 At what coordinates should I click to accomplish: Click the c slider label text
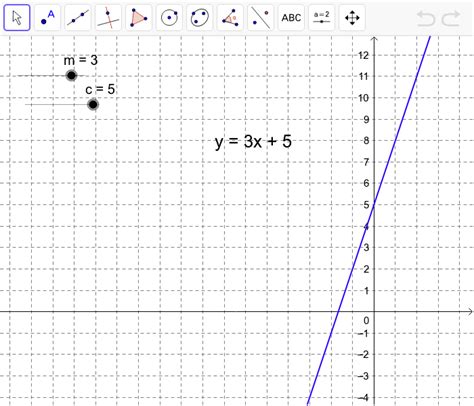pyautogui.click(x=100, y=89)
